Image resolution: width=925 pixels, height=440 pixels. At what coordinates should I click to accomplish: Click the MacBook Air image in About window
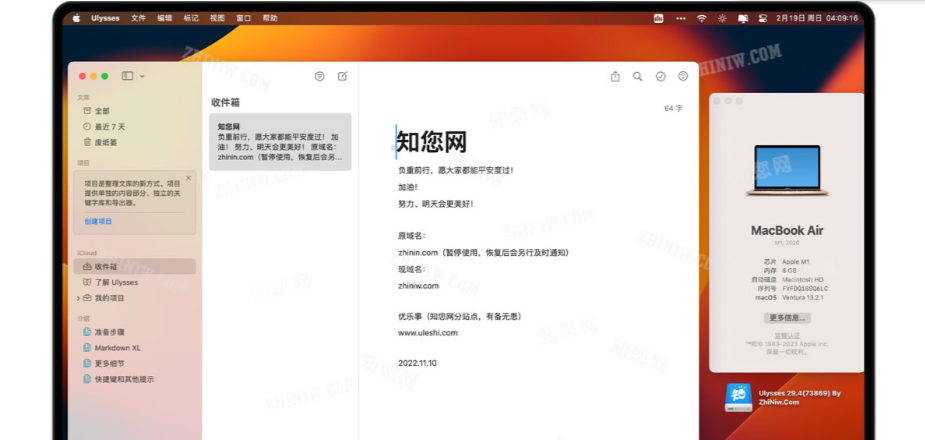[787, 170]
